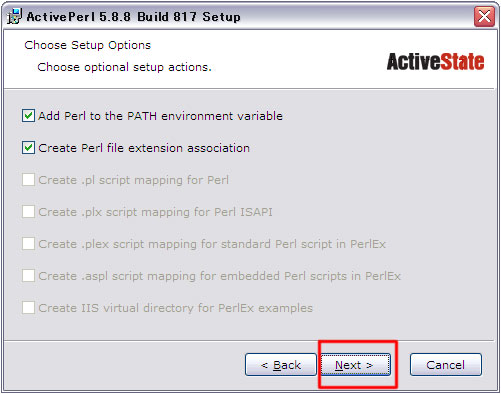
Task: Close the ActivePerl Setup window
Action: [484, 16]
